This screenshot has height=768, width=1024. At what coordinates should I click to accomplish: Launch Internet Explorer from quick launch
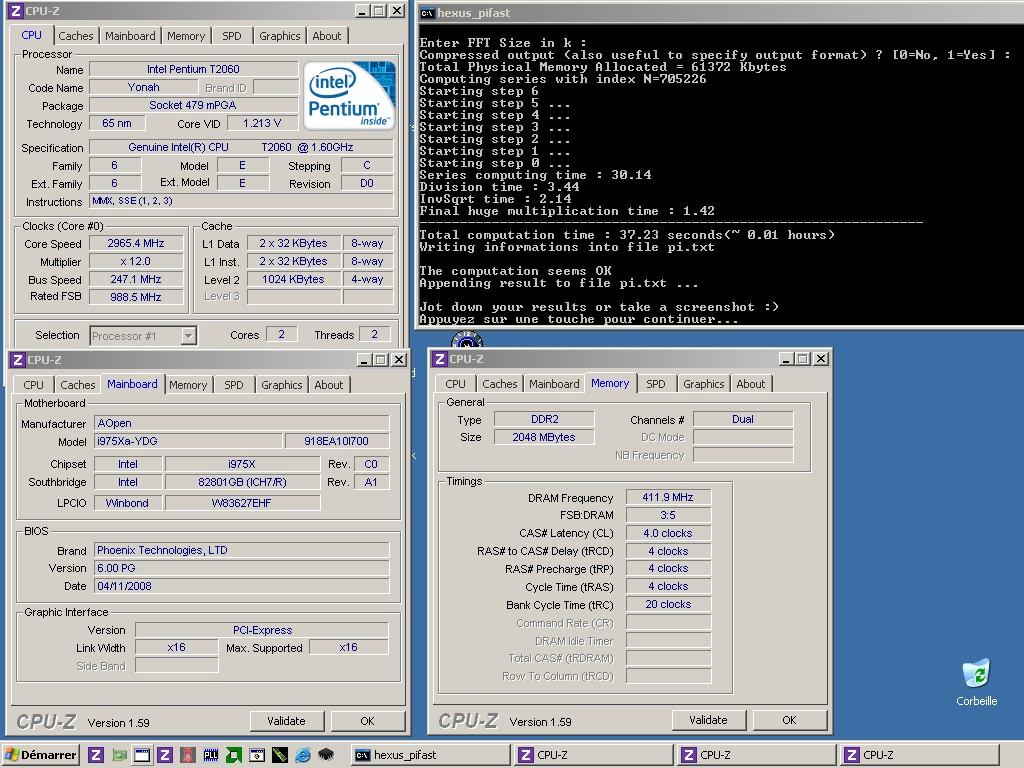click(x=302, y=755)
